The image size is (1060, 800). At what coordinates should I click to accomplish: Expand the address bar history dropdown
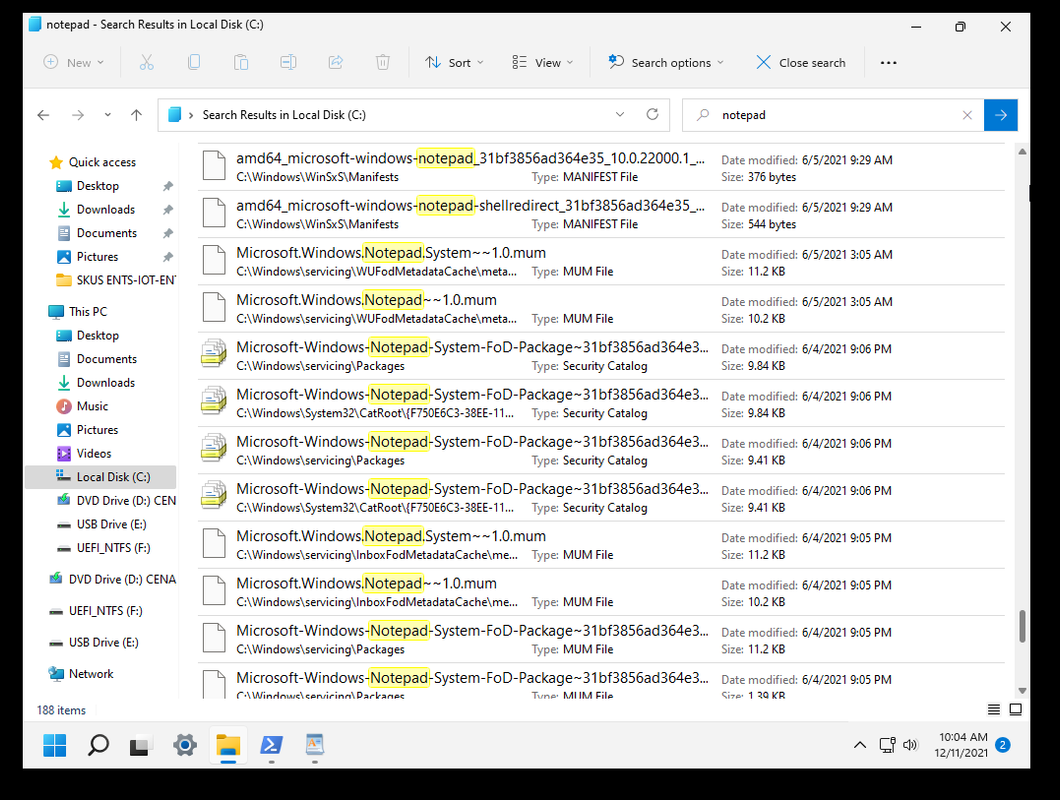tap(620, 114)
